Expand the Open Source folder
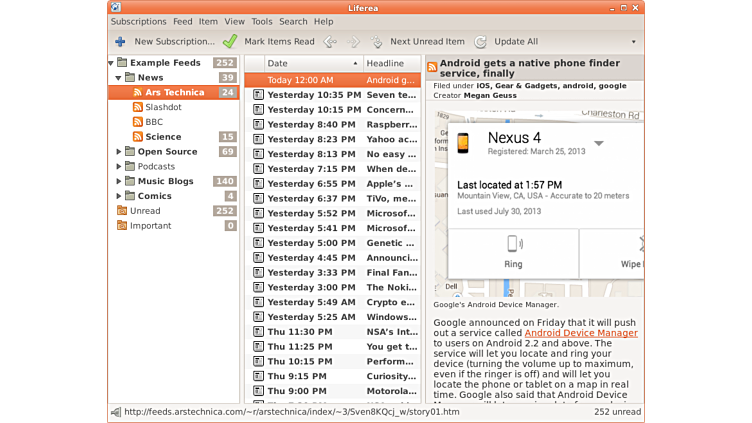The image size is (752, 423). [x=119, y=152]
